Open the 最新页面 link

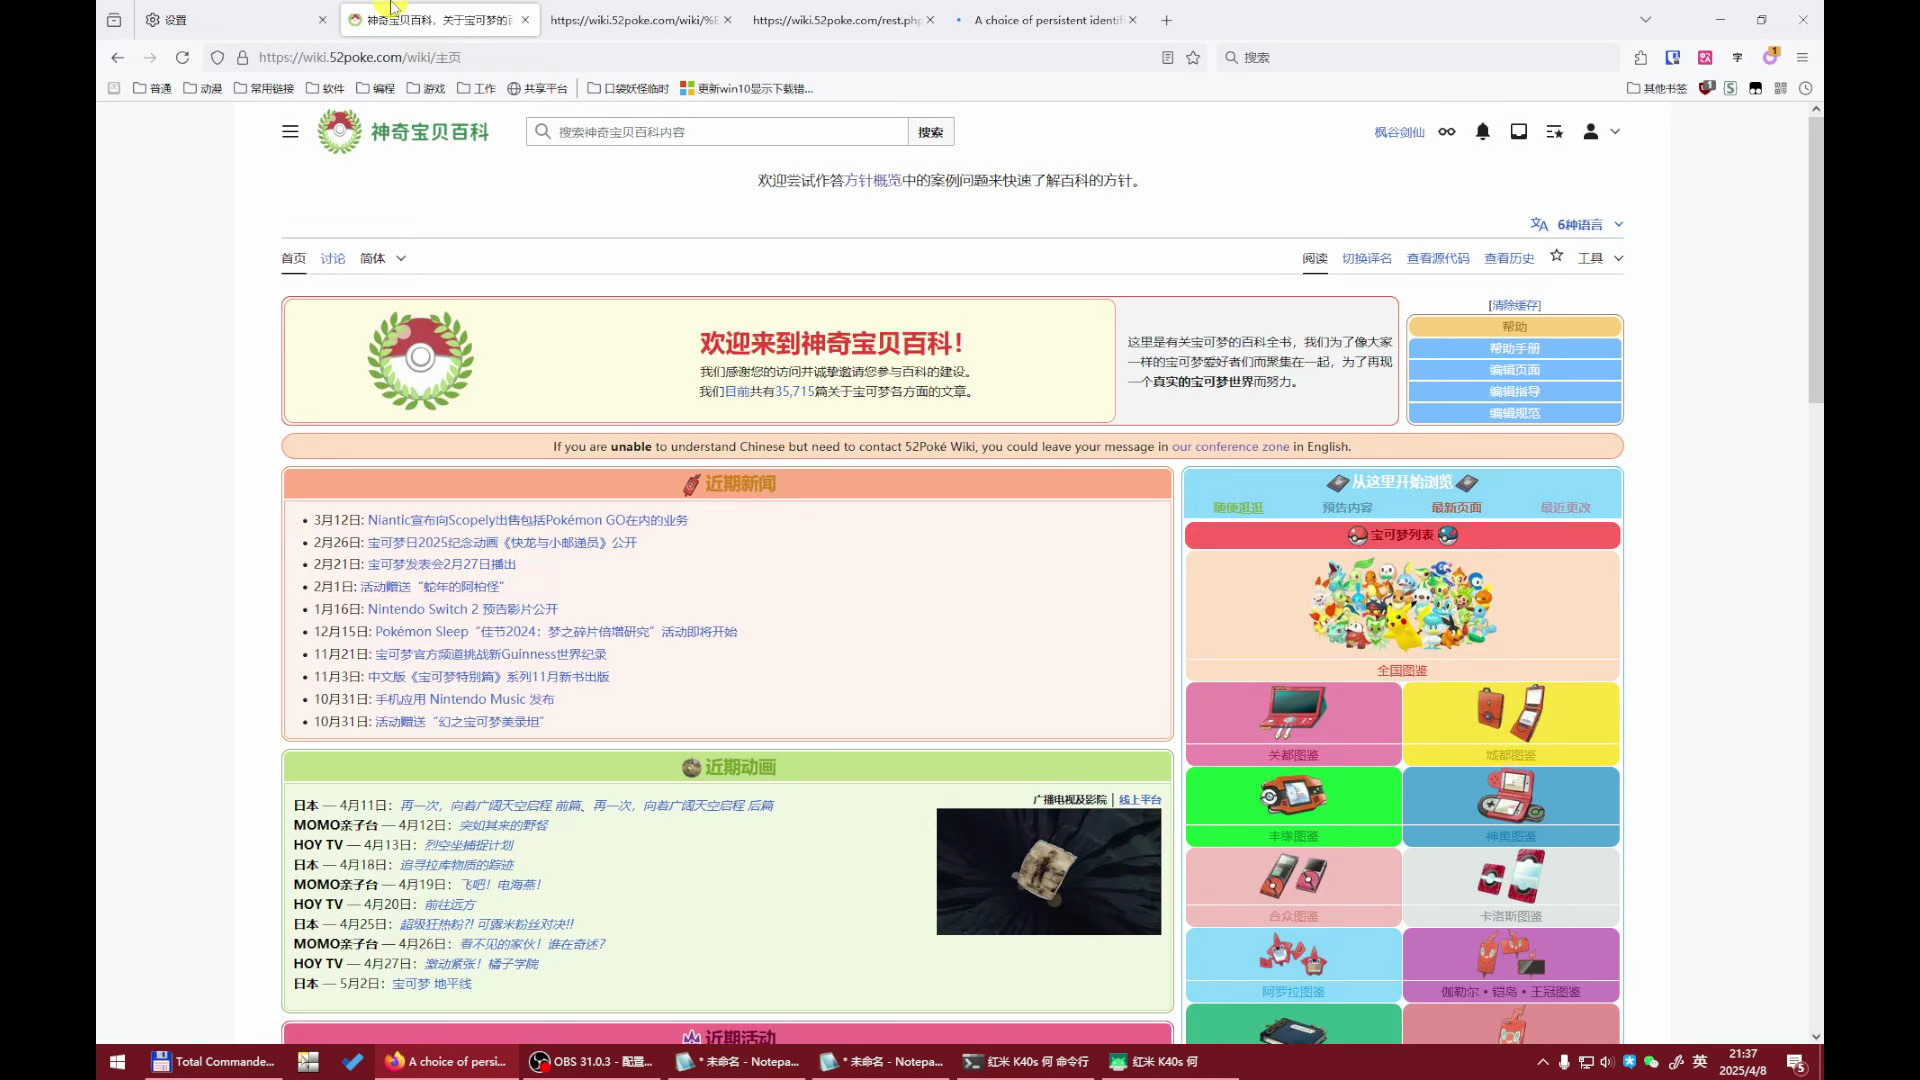(1456, 508)
